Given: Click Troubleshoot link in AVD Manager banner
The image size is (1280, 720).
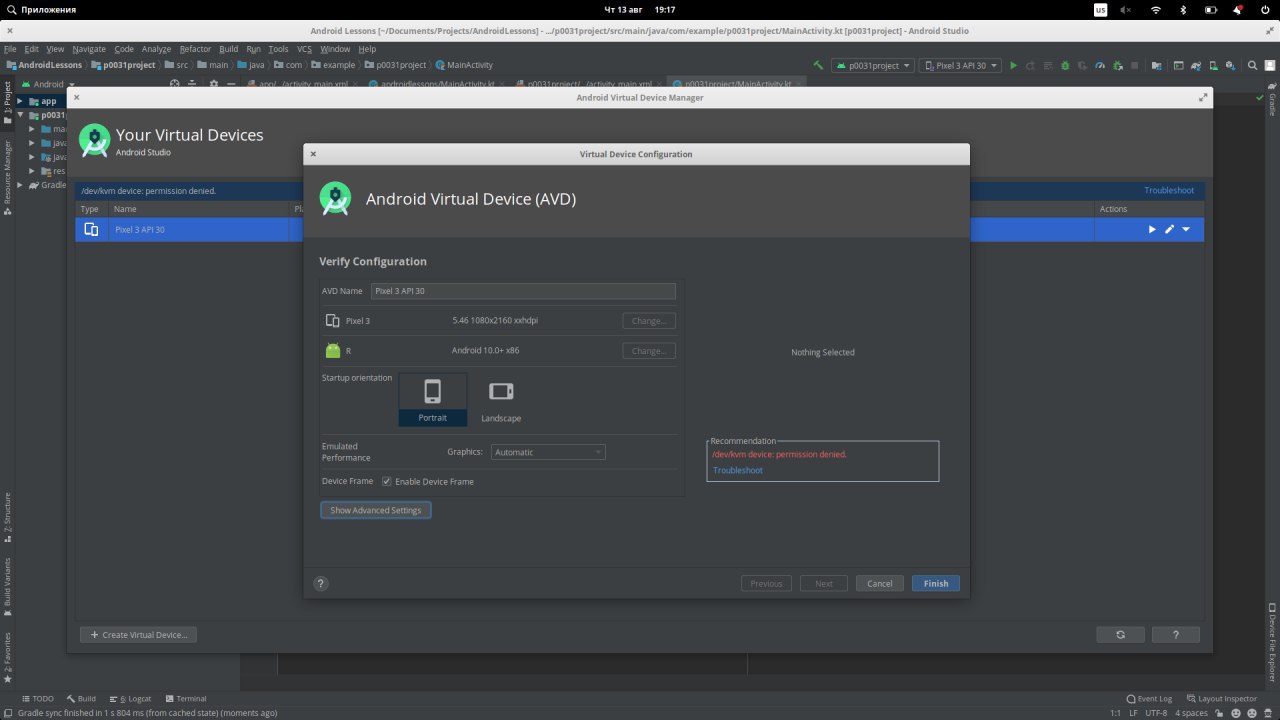Looking at the screenshot, I should click(1169, 190).
